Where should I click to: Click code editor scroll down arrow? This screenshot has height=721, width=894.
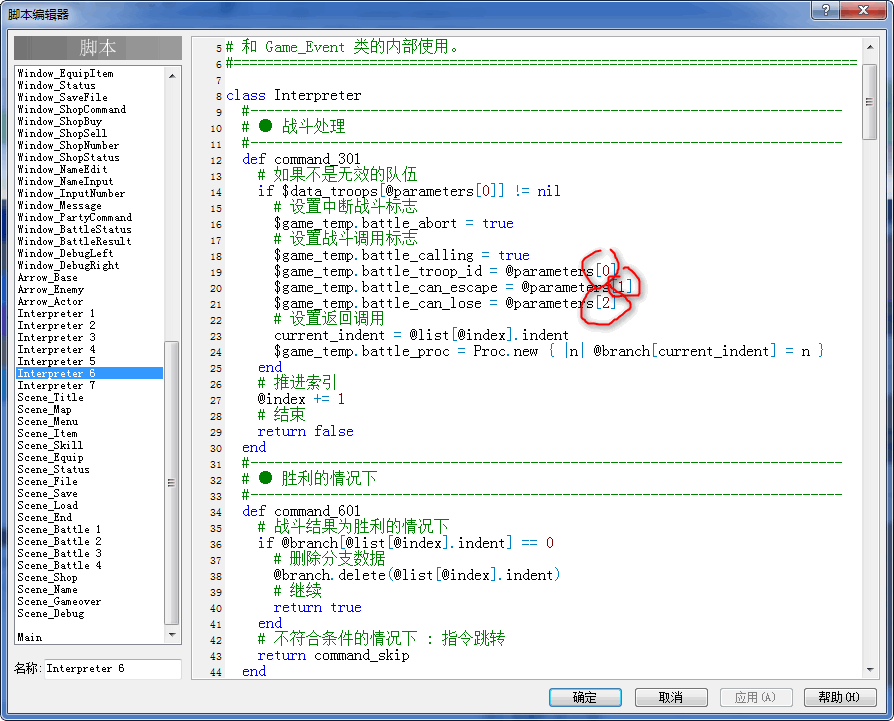(x=869, y=669)
